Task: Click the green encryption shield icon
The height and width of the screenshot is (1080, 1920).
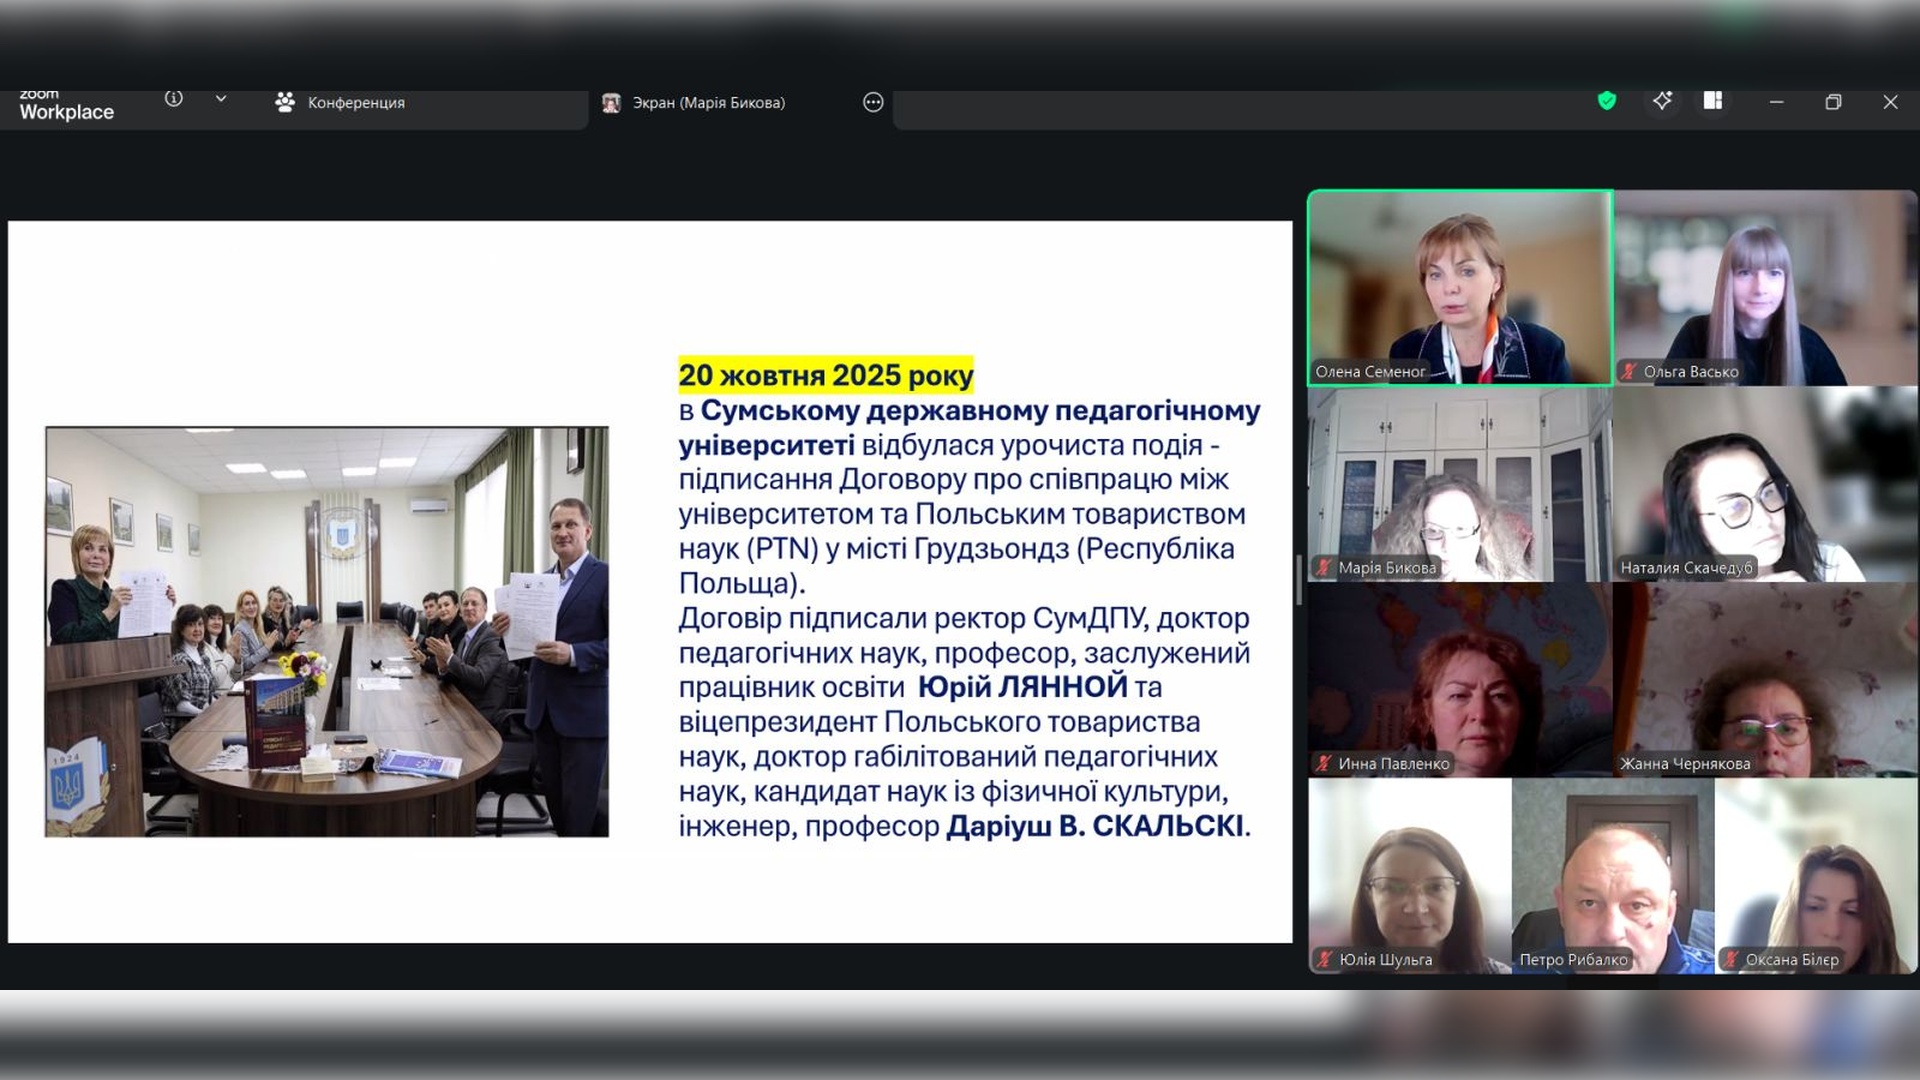Action: pos(1607,100)
